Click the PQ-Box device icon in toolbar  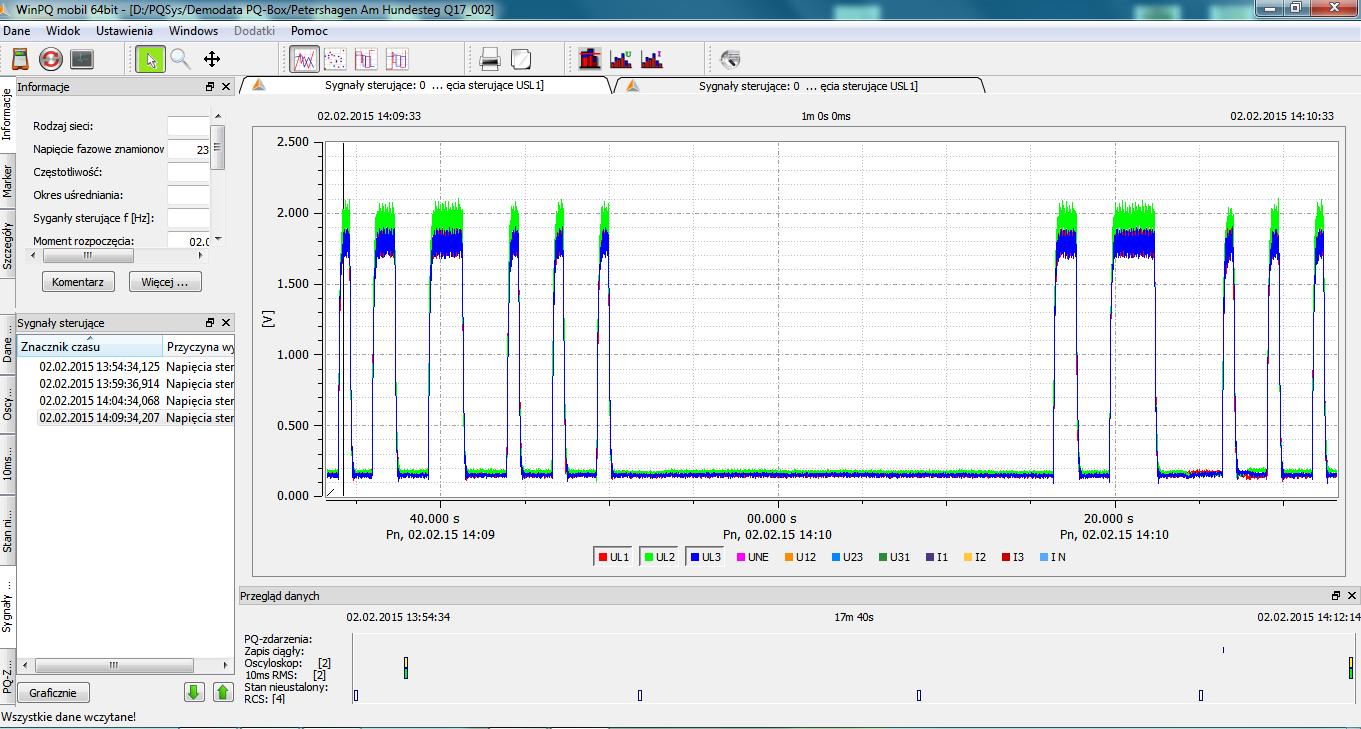(20, 59)
